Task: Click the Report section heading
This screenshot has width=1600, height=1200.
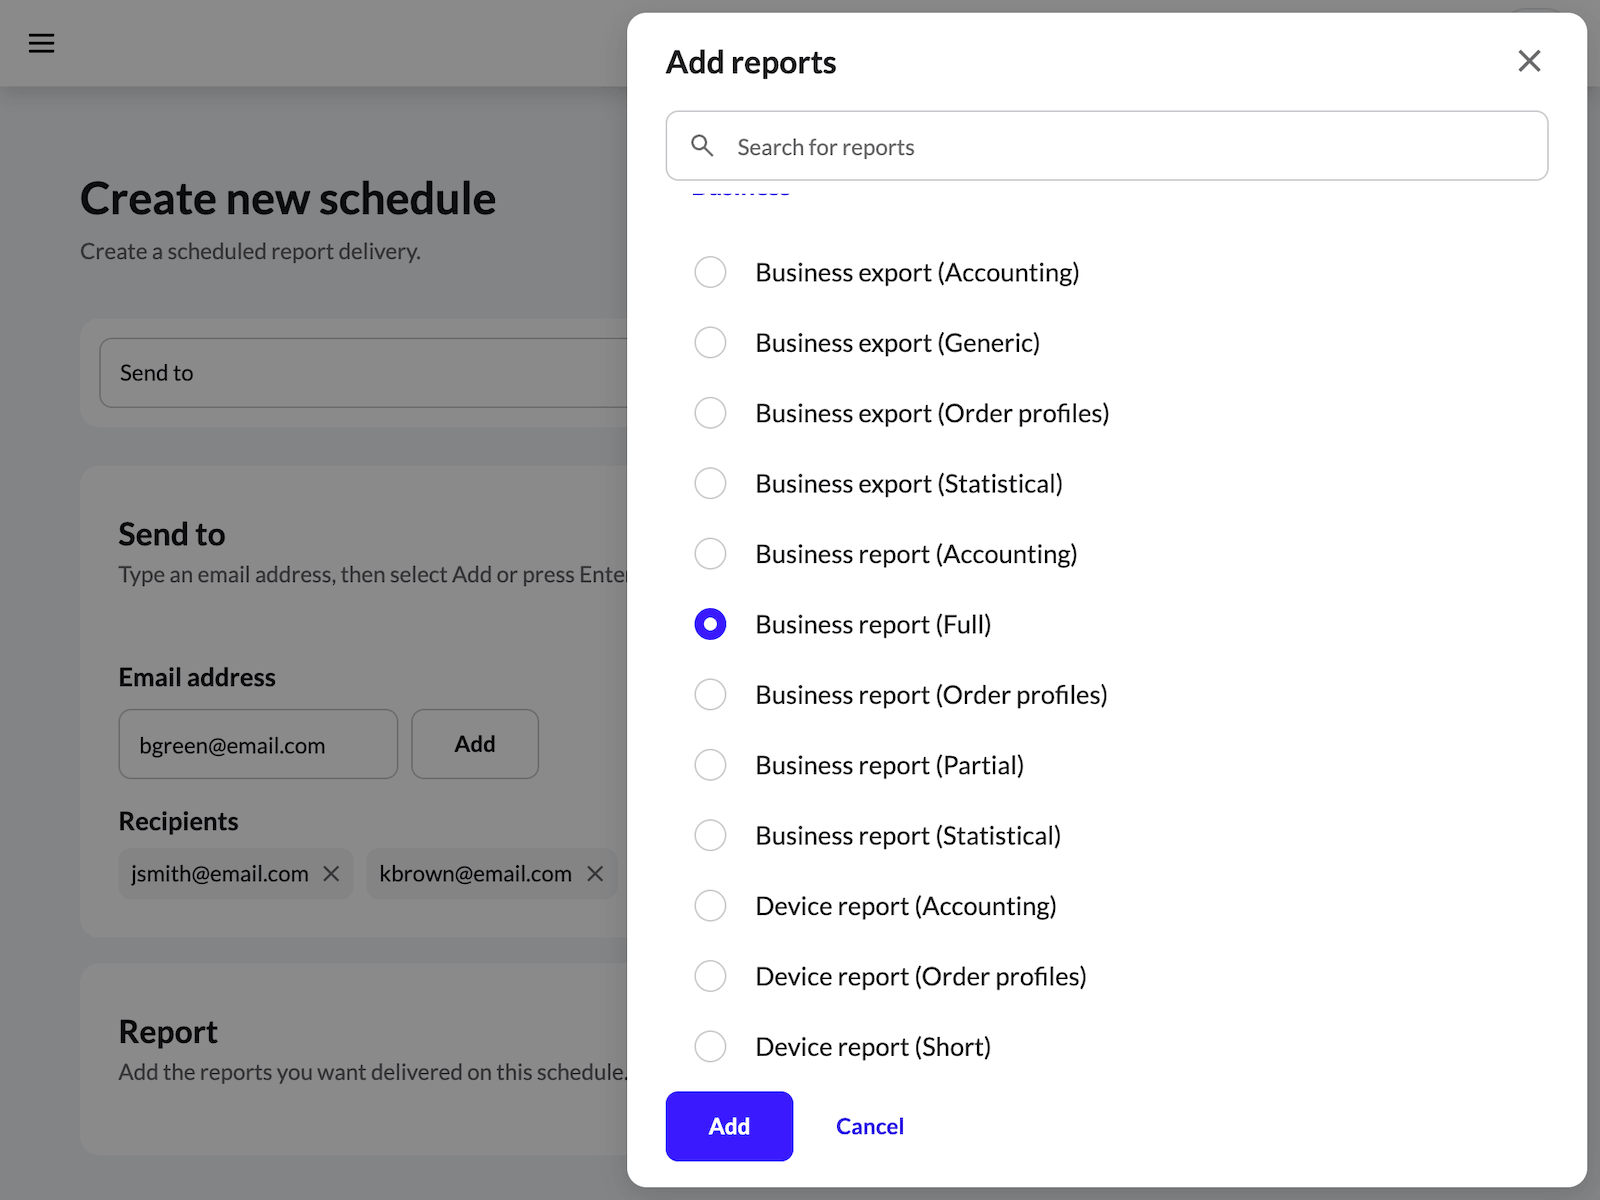Action: click(168, 1032)
